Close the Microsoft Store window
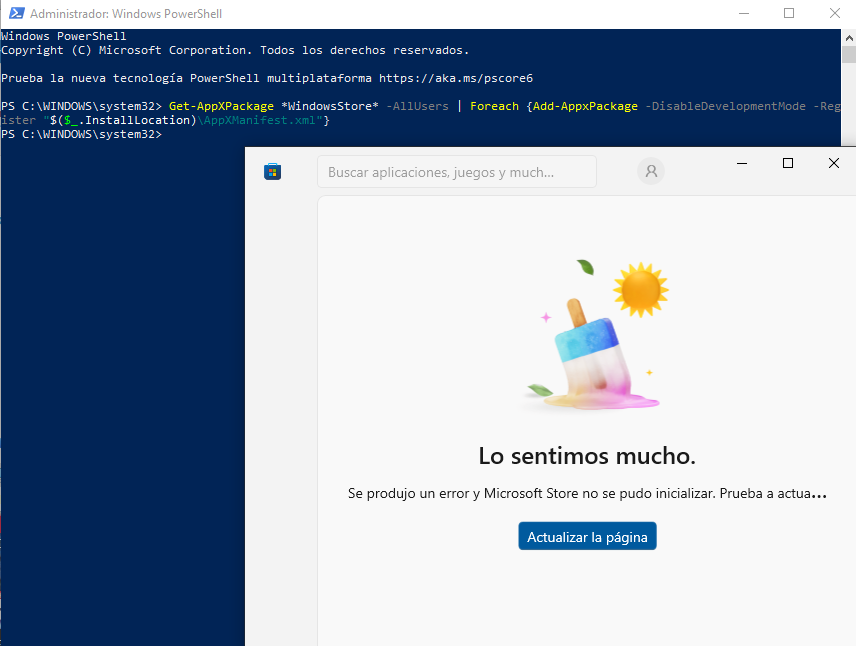The width and height of the screenshot is (856, 646). pos(834,163)
